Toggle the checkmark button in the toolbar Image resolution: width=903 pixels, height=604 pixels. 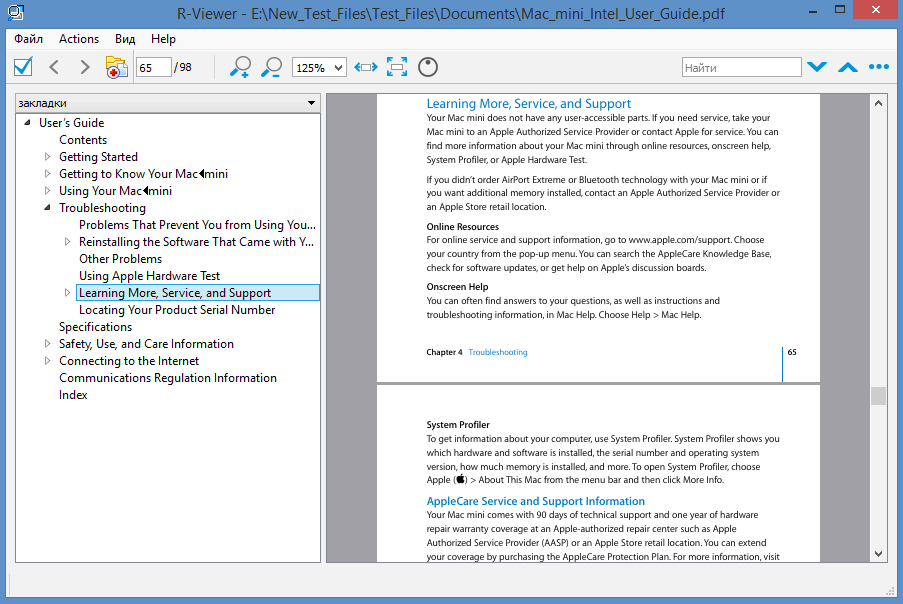[23, 67]
